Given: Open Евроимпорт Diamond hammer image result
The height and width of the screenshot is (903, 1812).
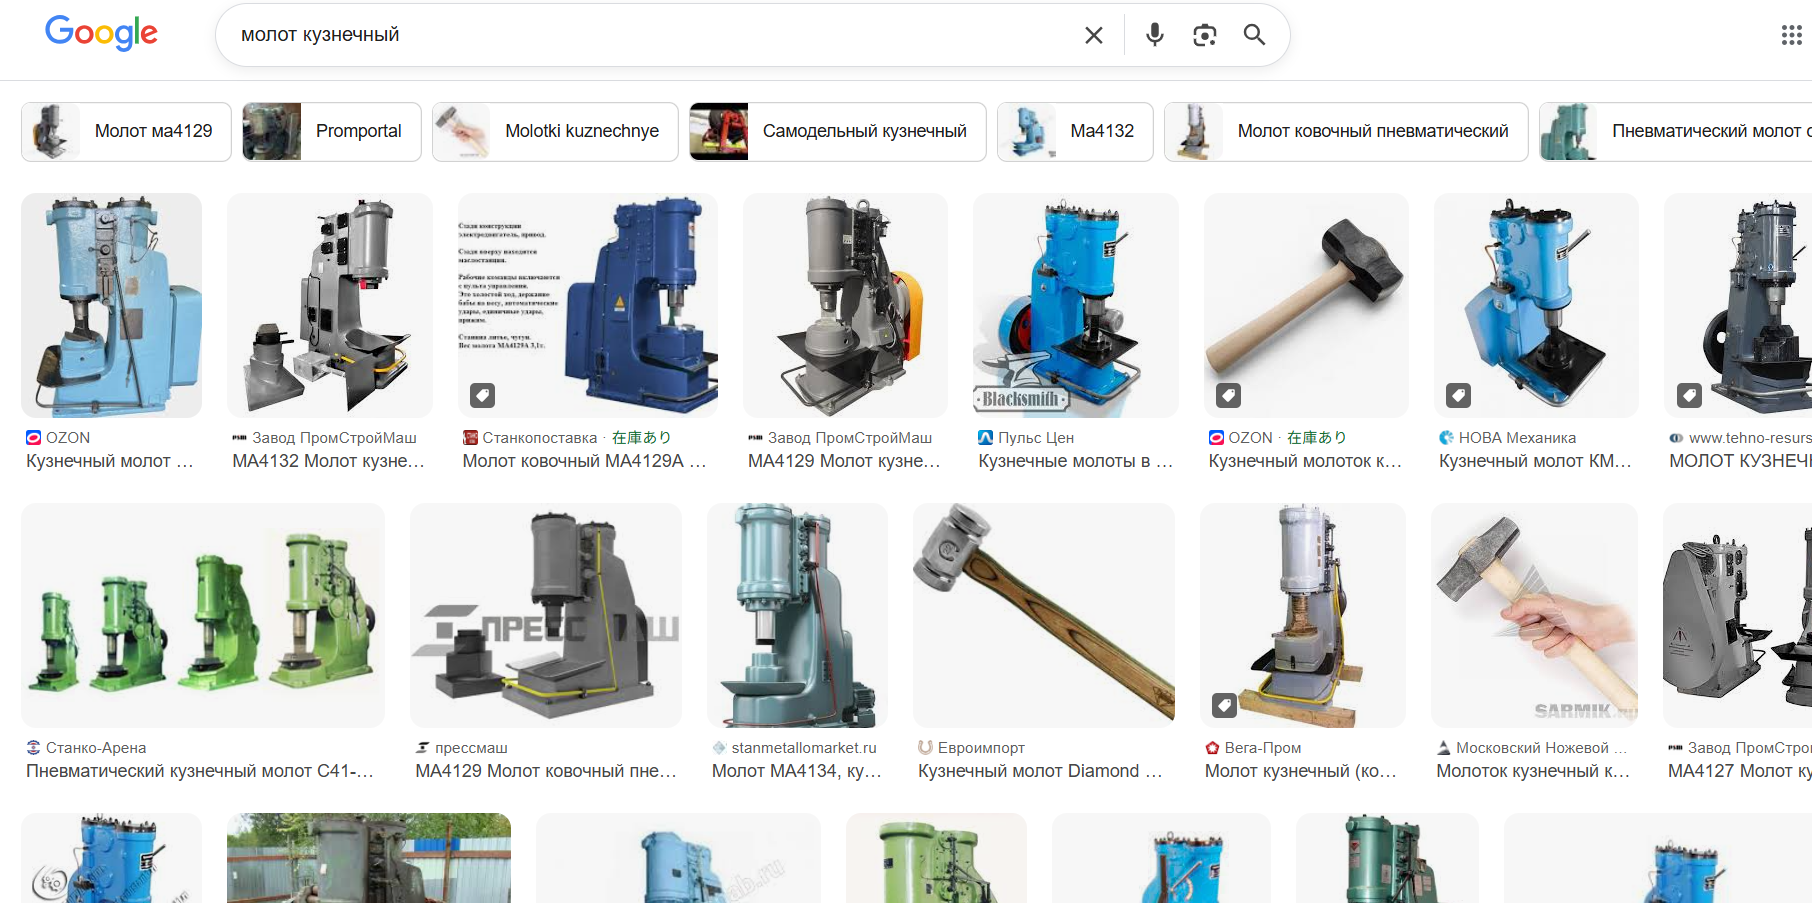Looking at the screenshot, I should pos(1044,615).
